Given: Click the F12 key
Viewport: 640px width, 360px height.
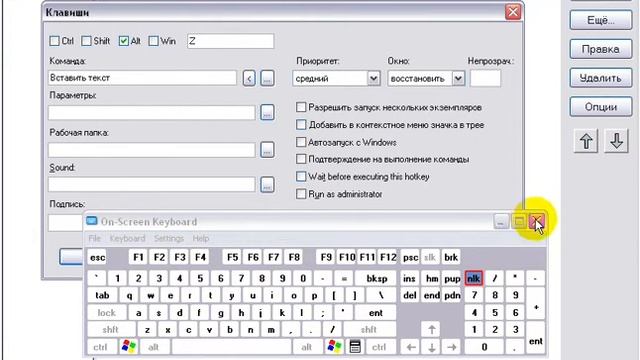Looking at the screenshot, I should click(388, 258).
